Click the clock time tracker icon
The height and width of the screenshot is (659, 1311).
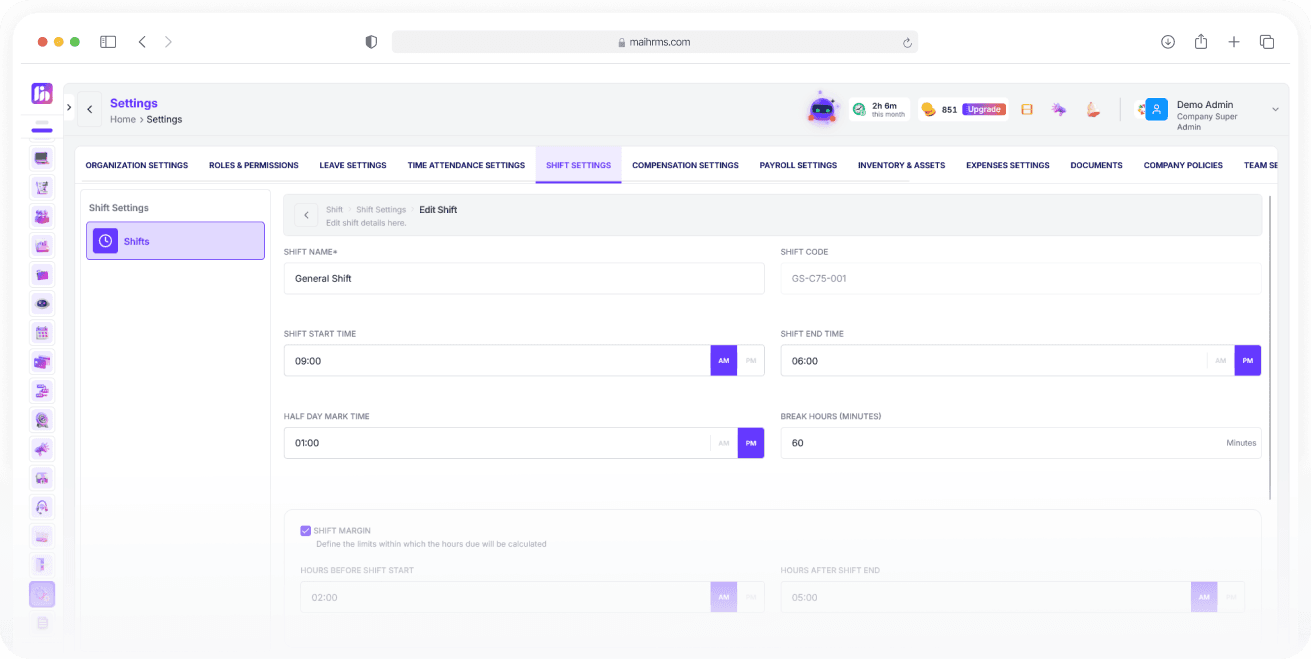(859, 109)
